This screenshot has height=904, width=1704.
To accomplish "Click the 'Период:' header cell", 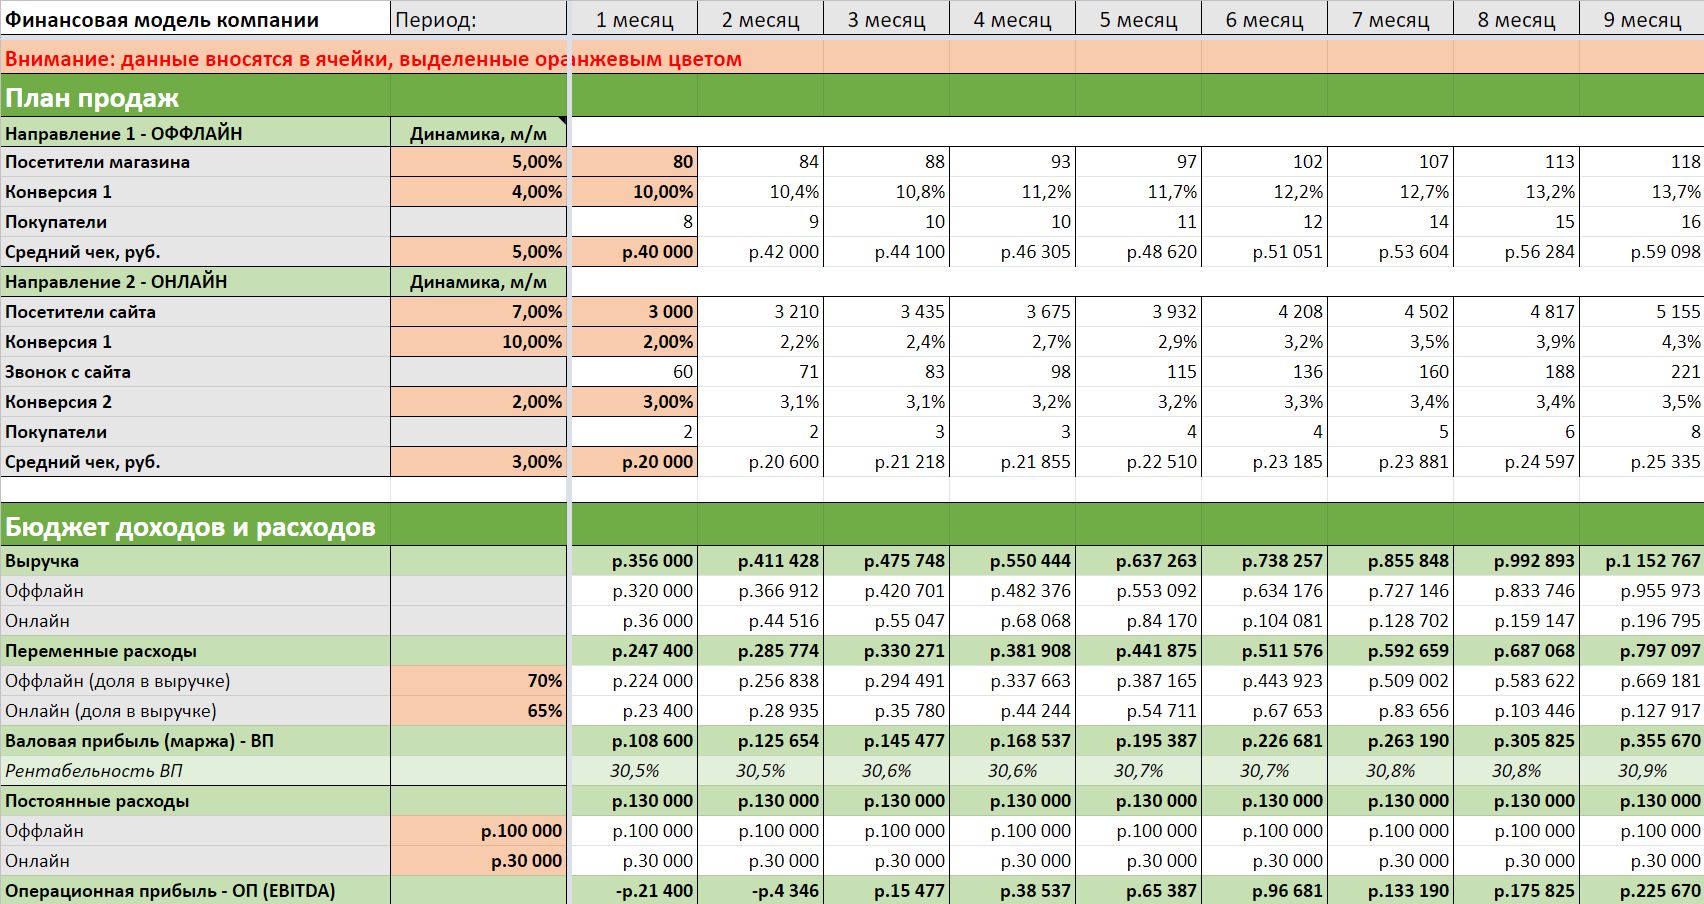I will click(x=479, y=19).
